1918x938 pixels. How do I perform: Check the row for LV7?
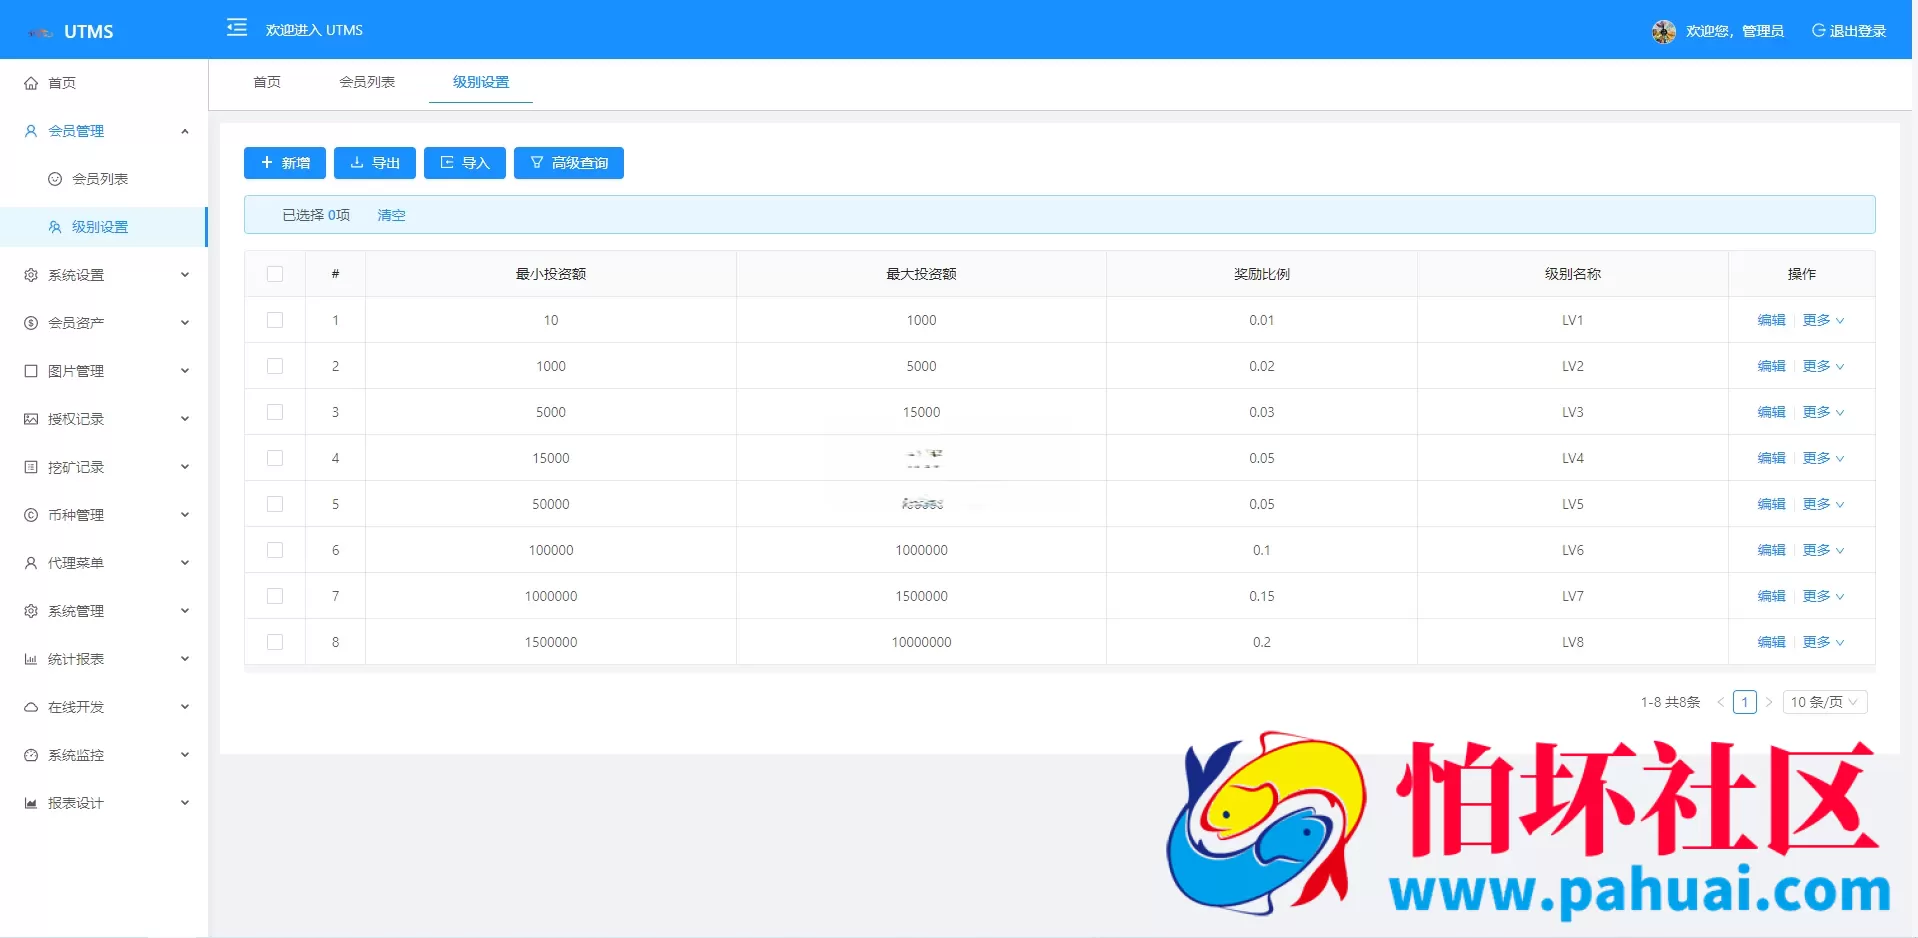275,596
